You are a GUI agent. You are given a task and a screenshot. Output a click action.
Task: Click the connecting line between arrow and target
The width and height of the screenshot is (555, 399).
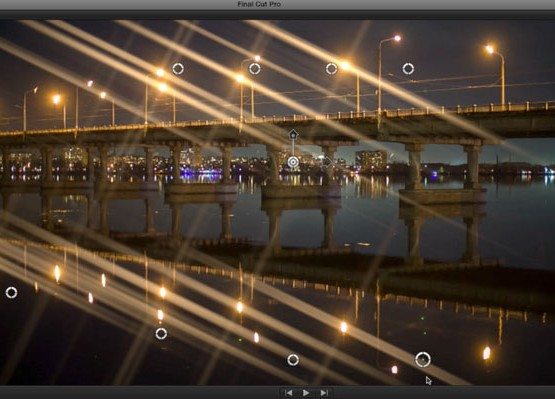[293, 148]
